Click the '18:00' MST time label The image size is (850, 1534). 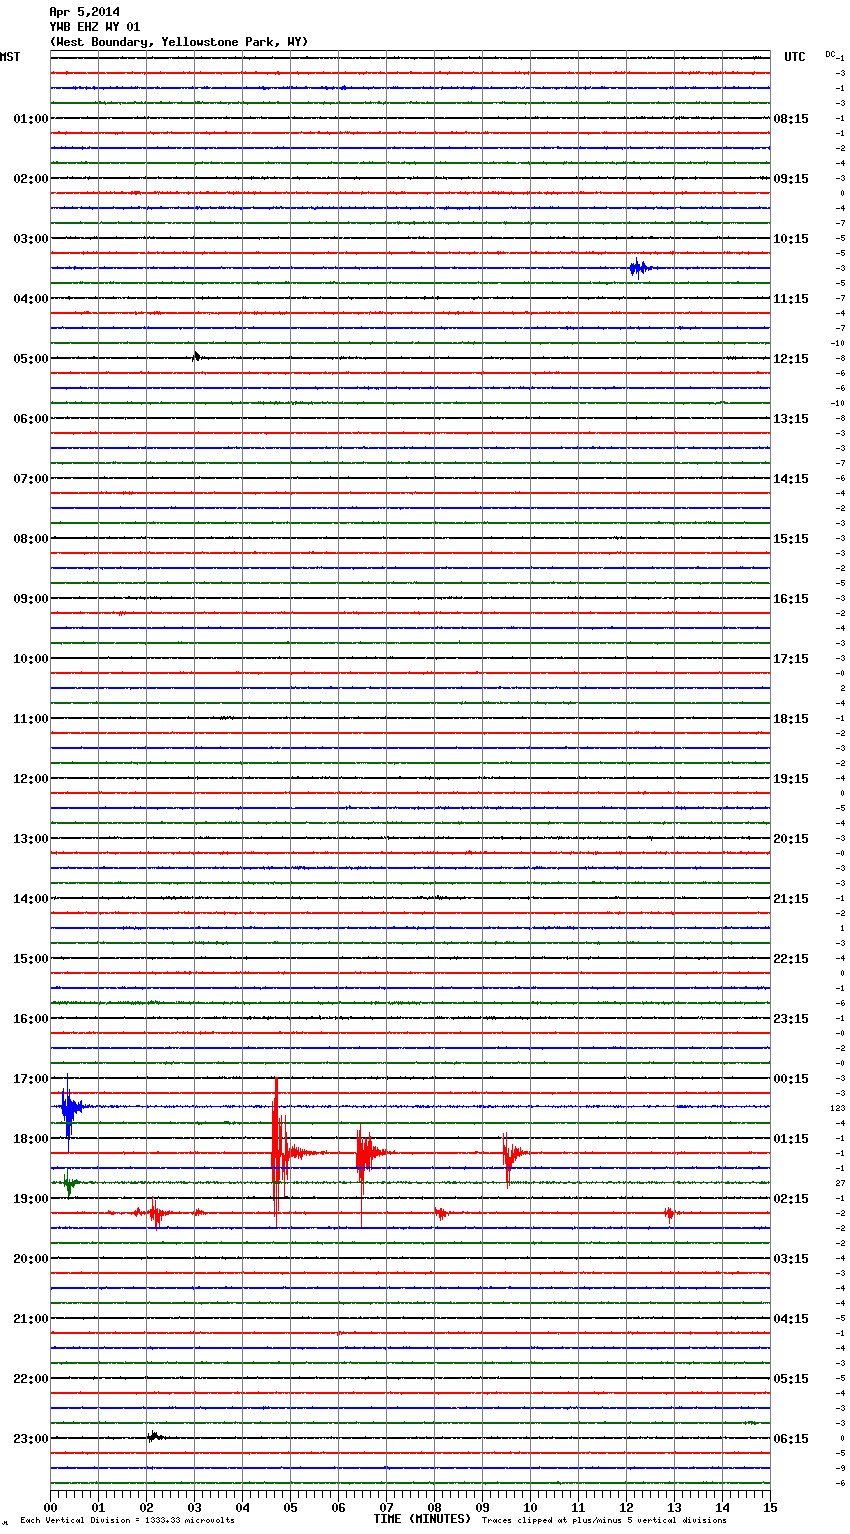(30, 1139)
